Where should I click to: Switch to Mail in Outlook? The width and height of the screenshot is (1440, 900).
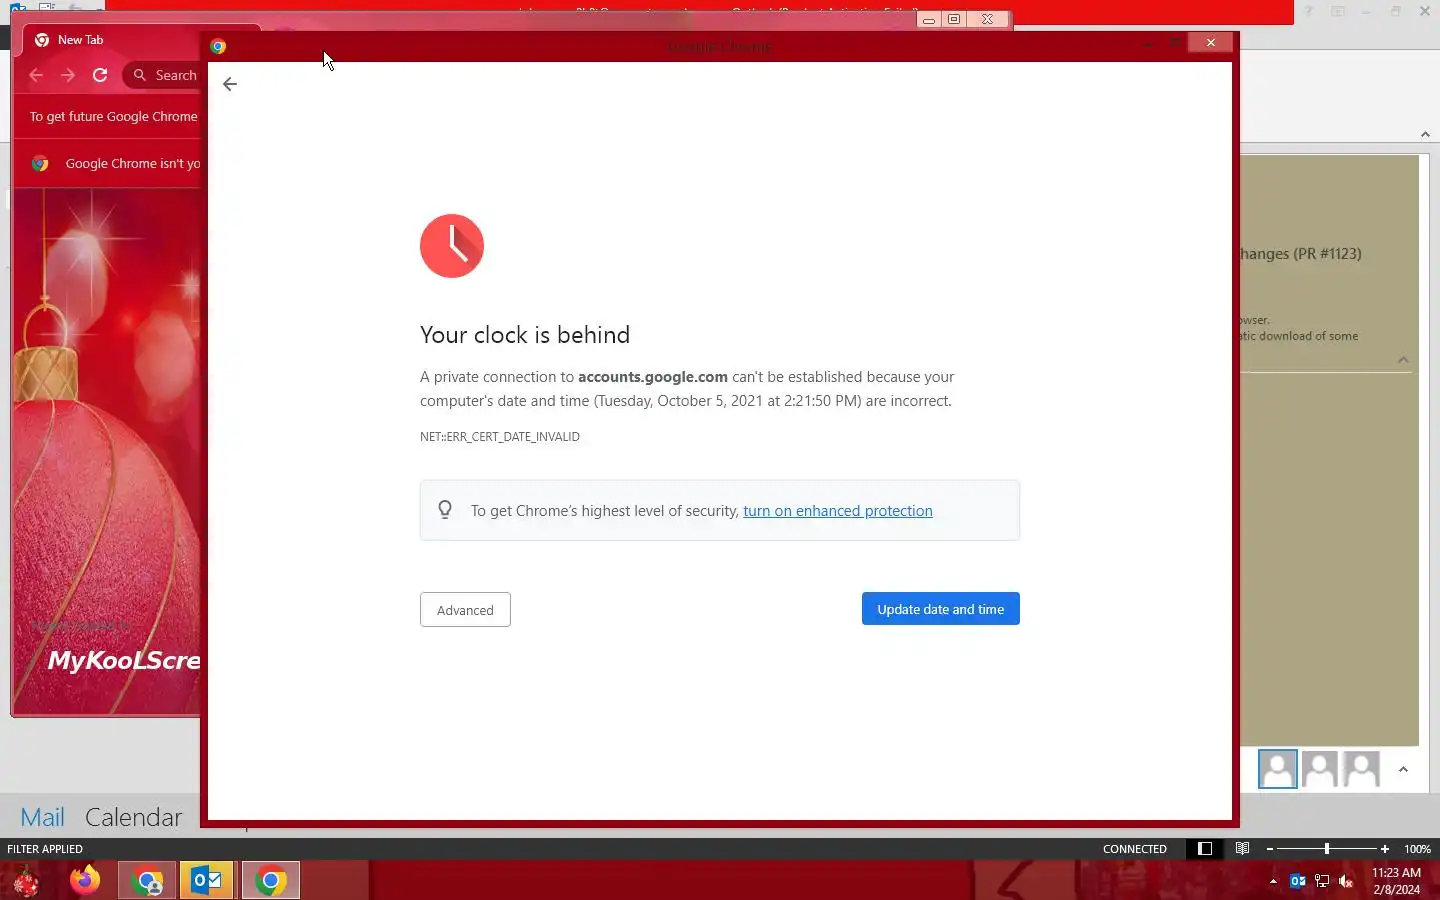(x=42, y=817)
